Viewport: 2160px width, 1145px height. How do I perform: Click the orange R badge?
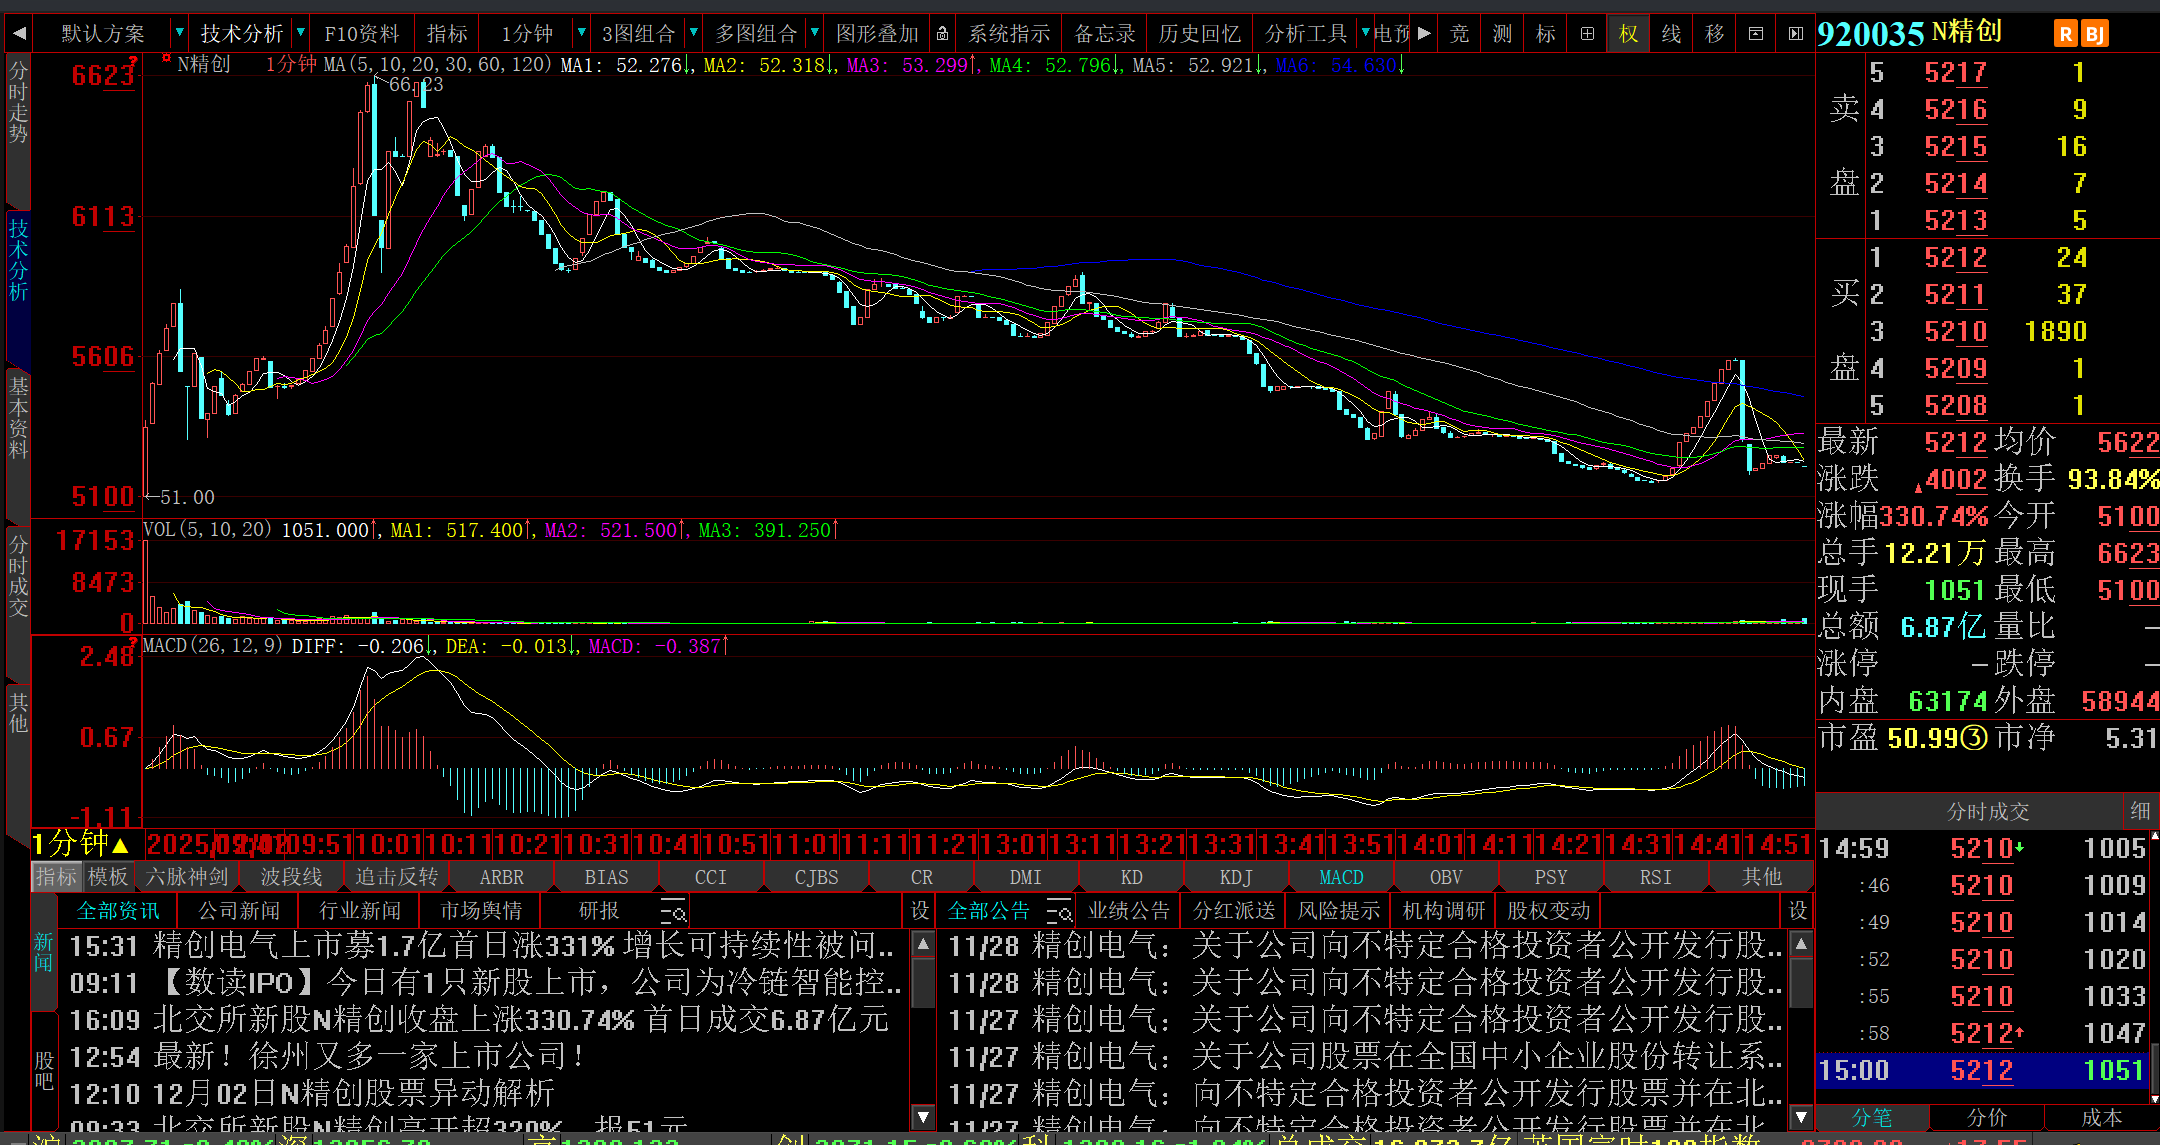tap(2066, 34)
